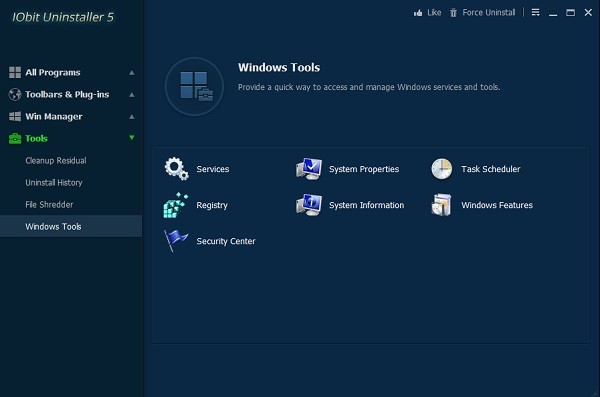Screen dimensions: 600x397
Task: Expand the Win Manager section arrow
Action: pos(132,116)
